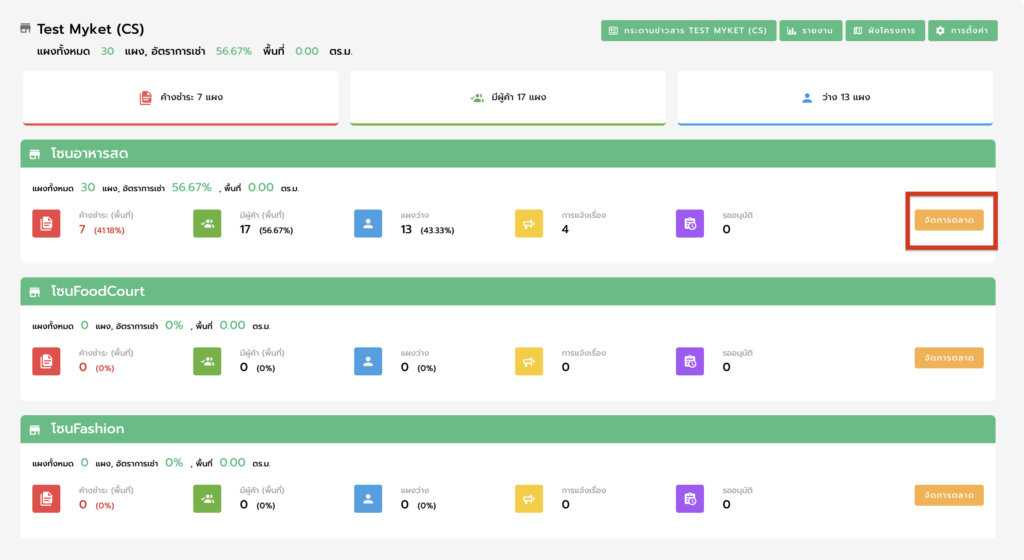Click blue vacant stall icon in โซนFashion
1024x560 pixels.
click(368, 499)
